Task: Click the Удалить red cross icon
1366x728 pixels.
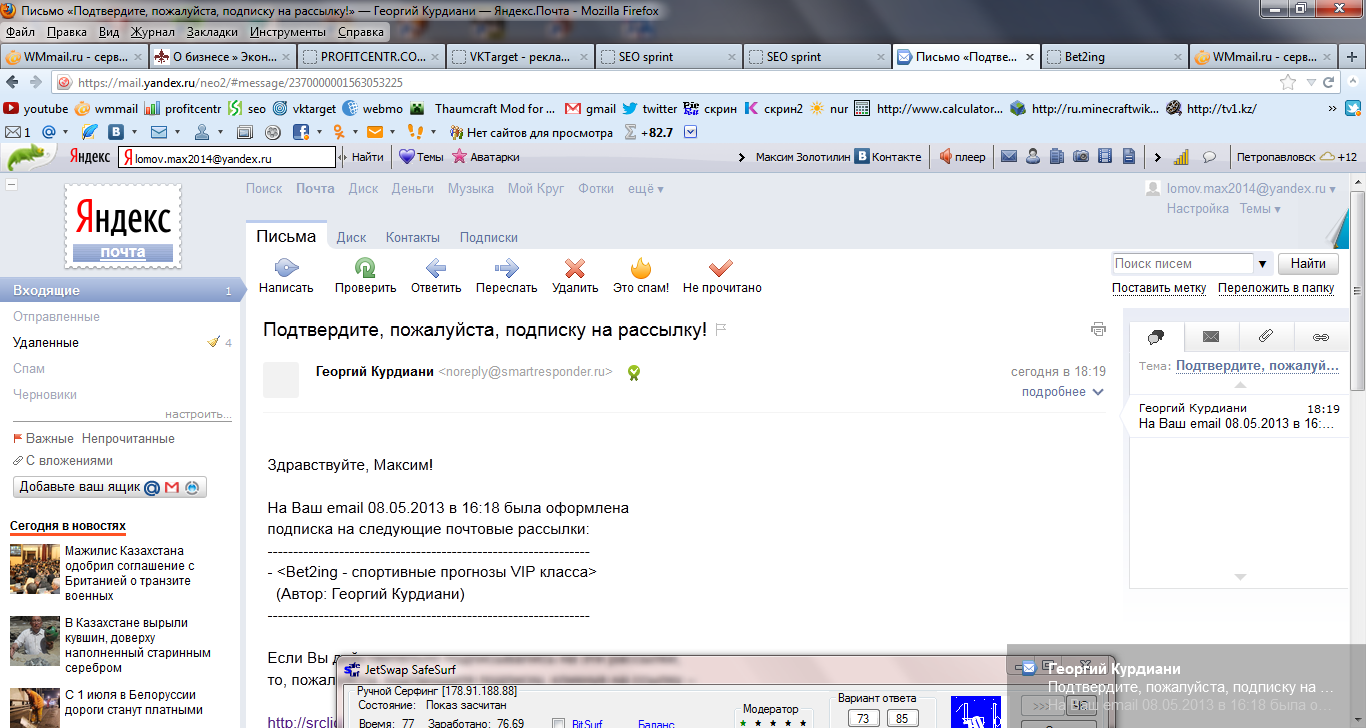Action: click(x=575, y=268)
